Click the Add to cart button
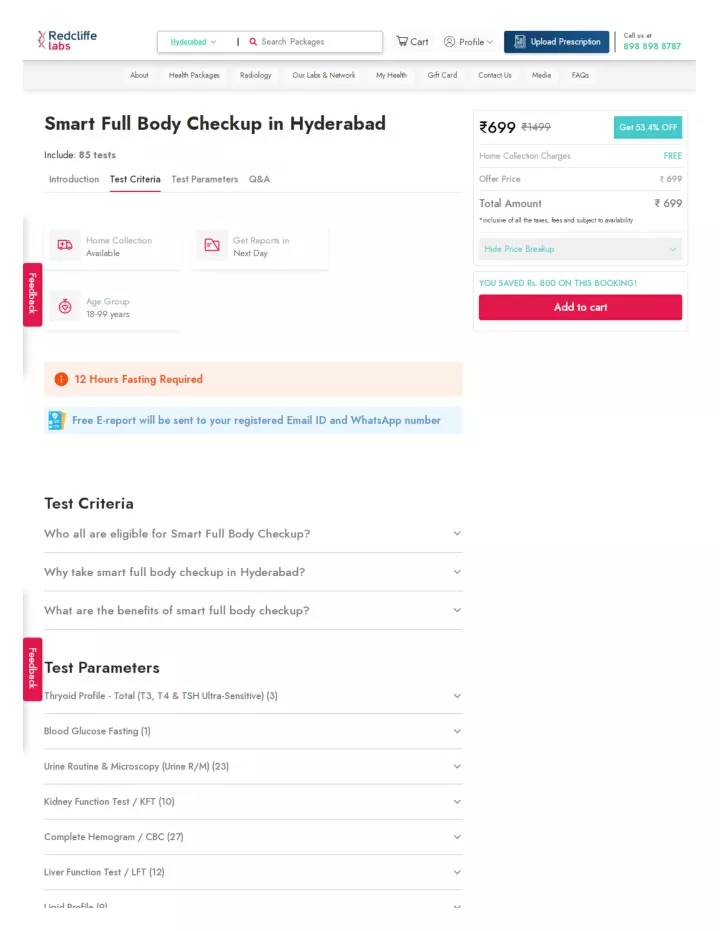The width and height of the screenshot is (720, 931). click(x=580, y=307)
